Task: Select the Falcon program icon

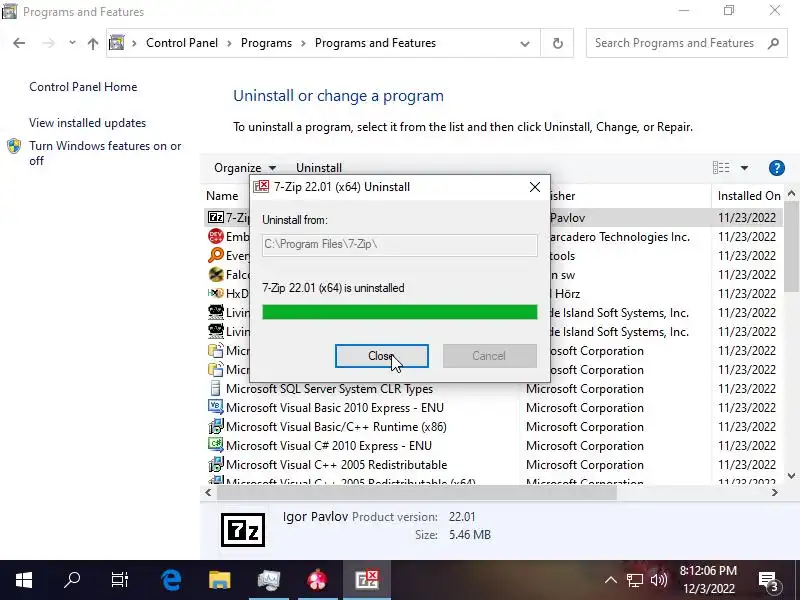Action: (216, 274)
